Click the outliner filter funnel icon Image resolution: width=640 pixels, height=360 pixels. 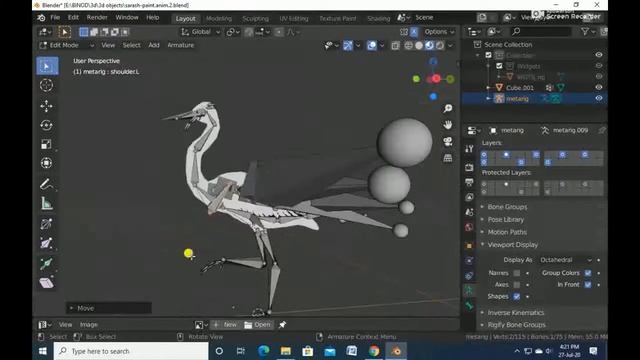click(x=585, y=31)
